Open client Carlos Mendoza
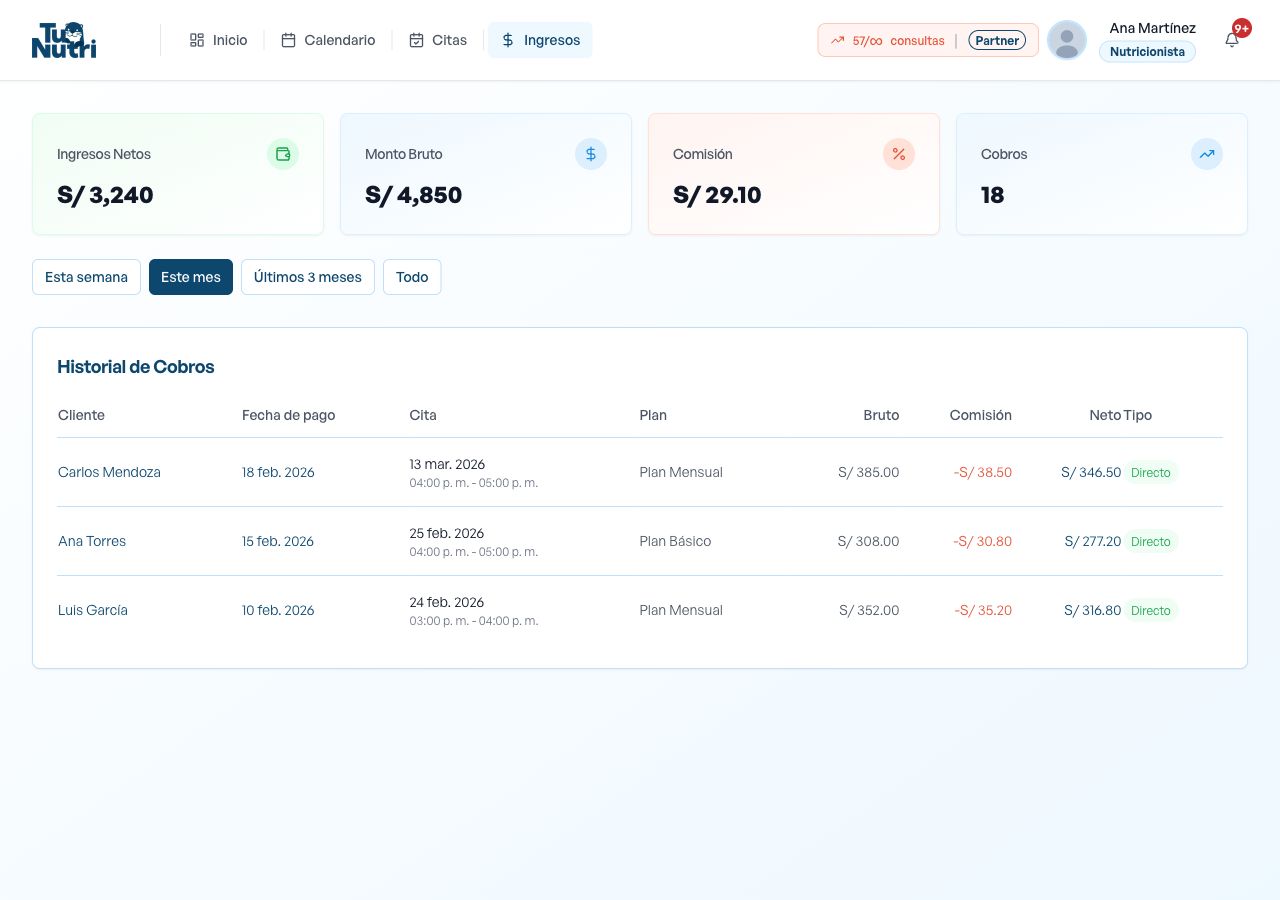The height and width of the screenshot is (900, 1280). [x=109, y=472]
